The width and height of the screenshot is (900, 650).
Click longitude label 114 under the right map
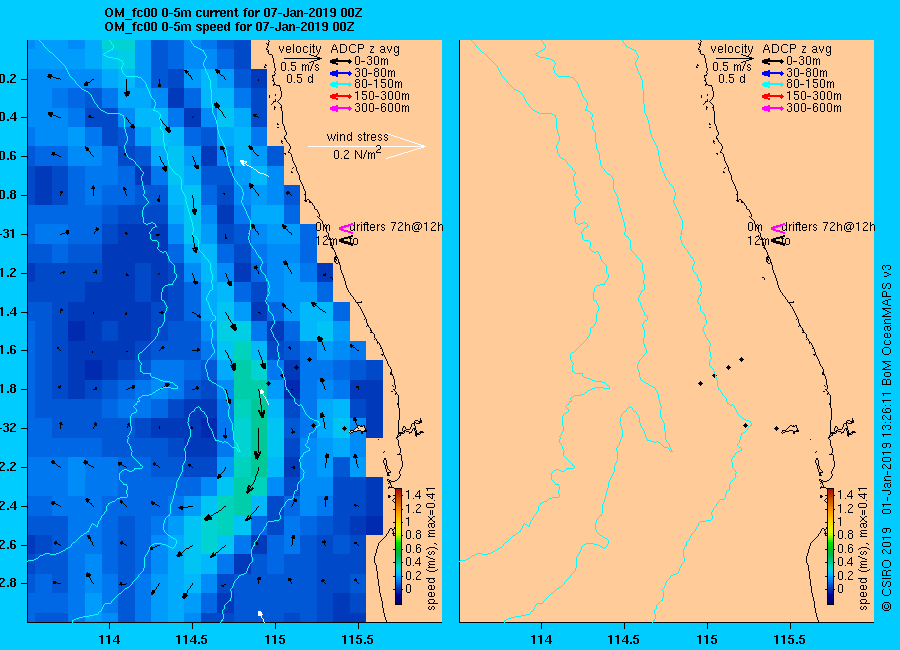(541, 639)
